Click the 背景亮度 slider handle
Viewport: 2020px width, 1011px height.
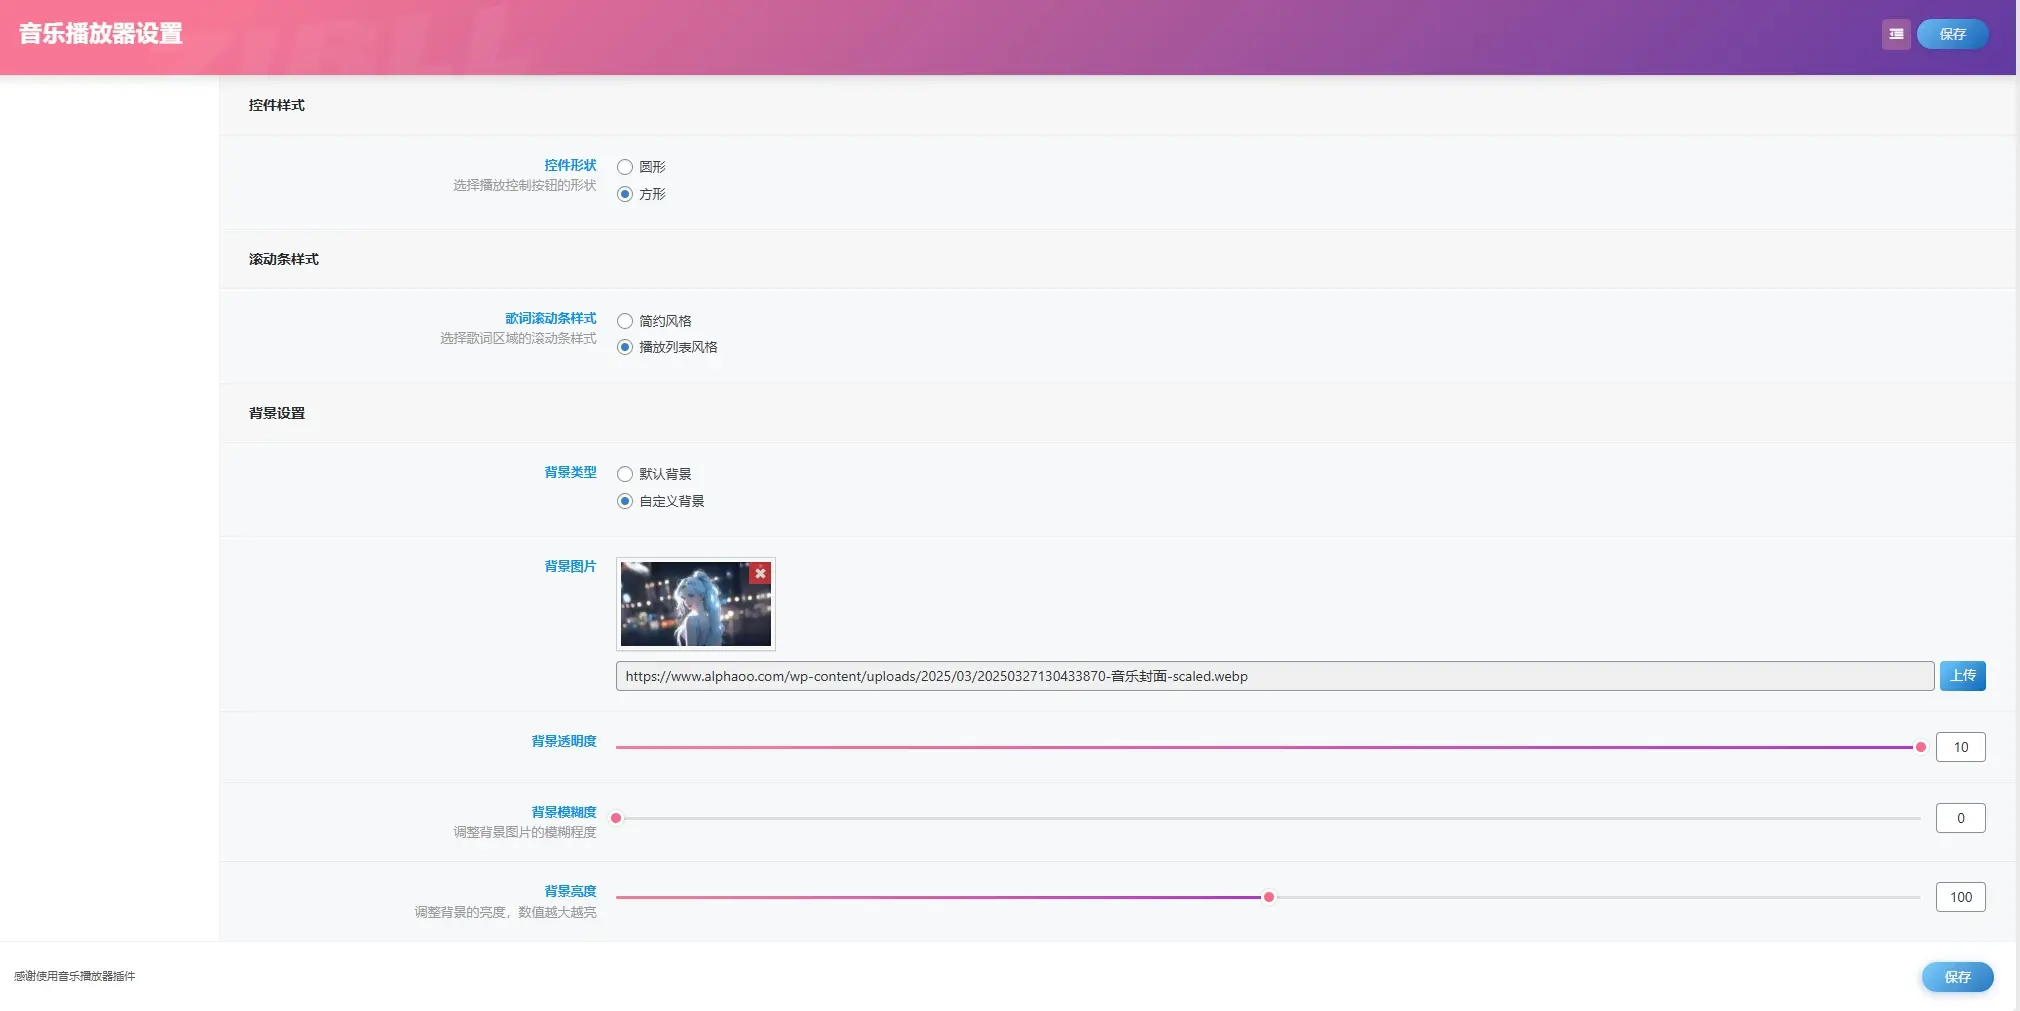tap(1268, 897)
